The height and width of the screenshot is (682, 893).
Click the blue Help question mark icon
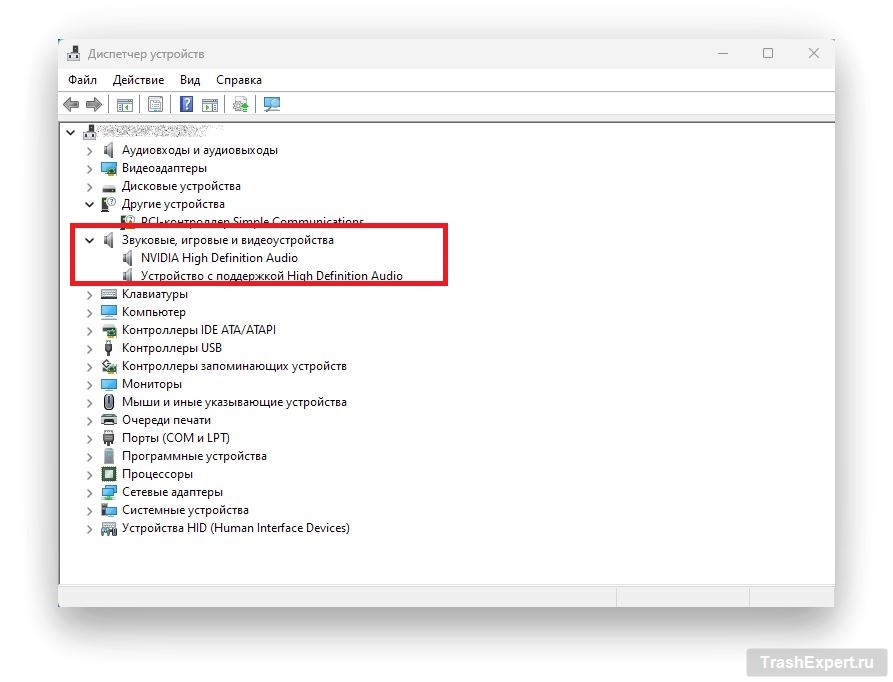pos(186,105)
